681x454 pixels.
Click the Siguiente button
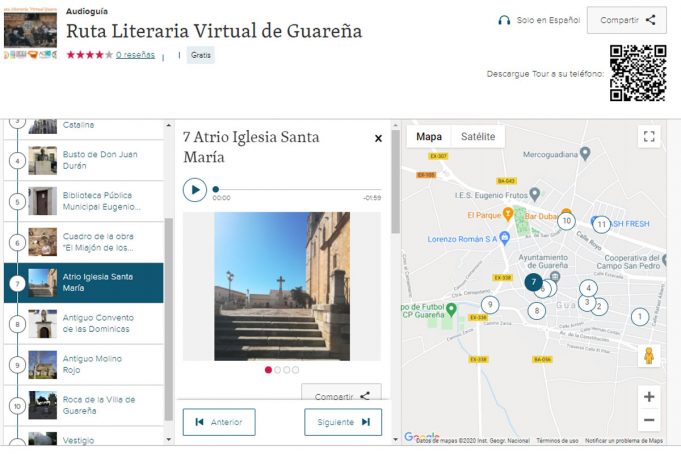343,422
